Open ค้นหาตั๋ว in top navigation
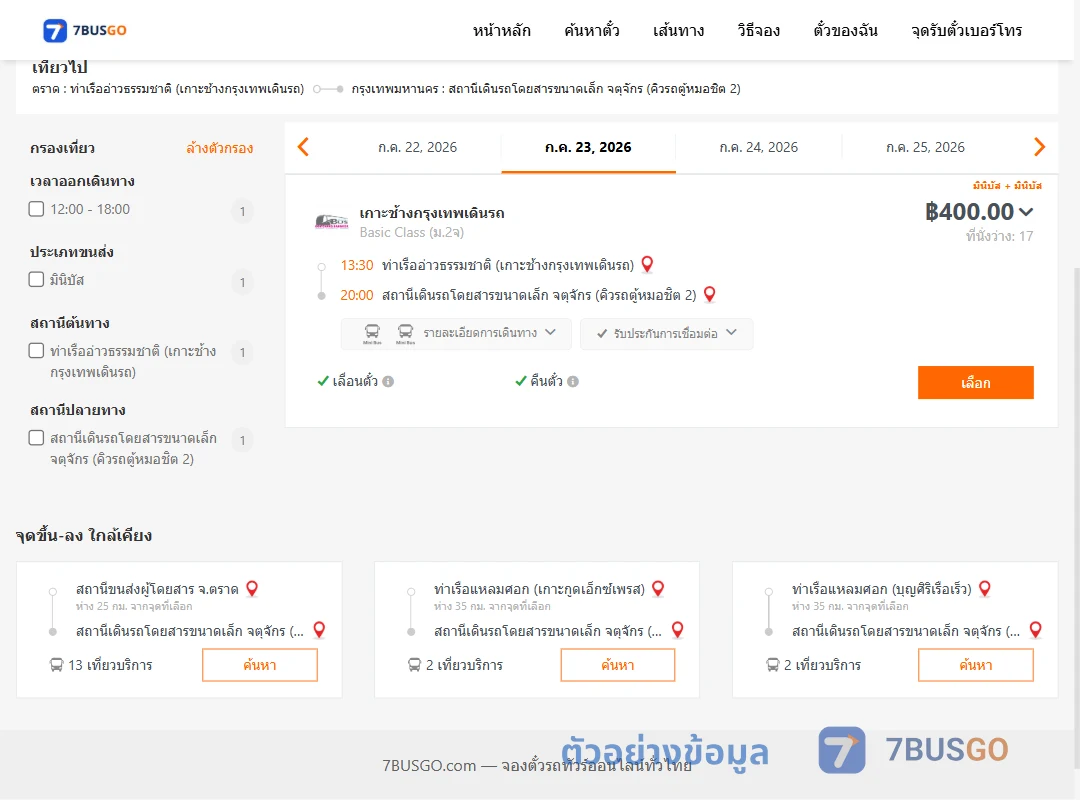 (x=592, y=30)
